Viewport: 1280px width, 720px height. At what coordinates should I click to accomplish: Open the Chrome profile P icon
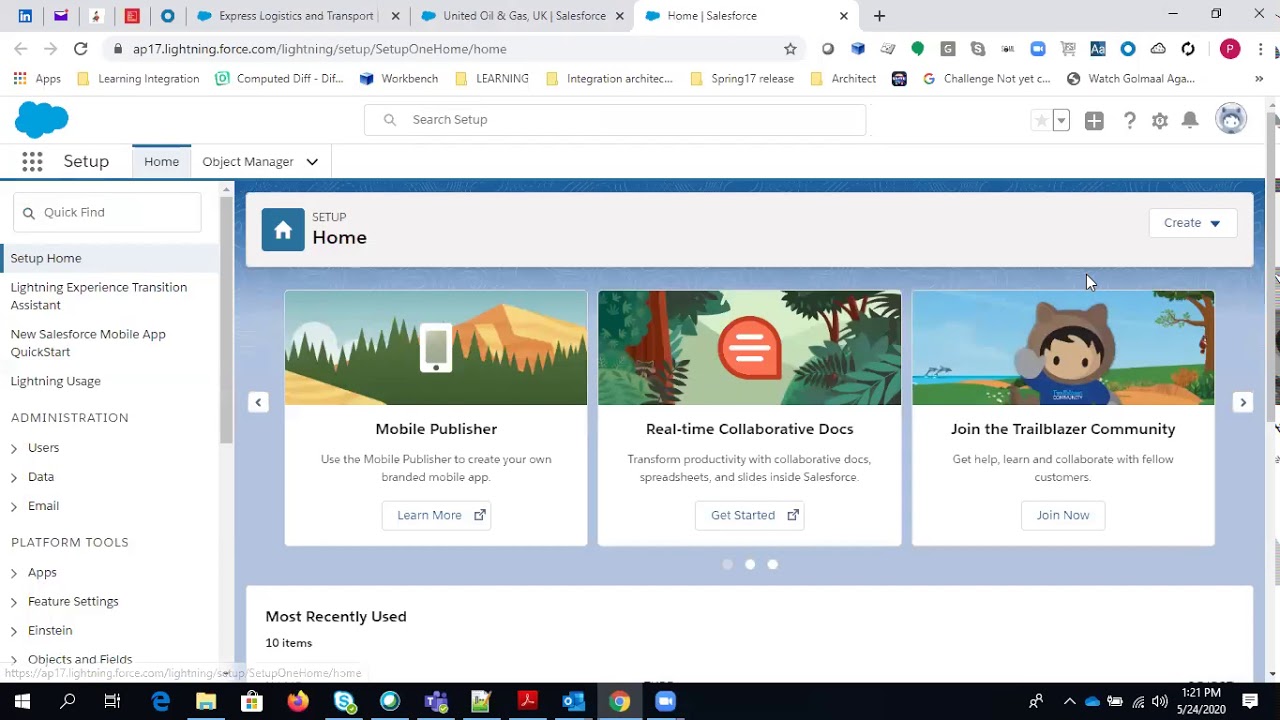(1230, 48)
